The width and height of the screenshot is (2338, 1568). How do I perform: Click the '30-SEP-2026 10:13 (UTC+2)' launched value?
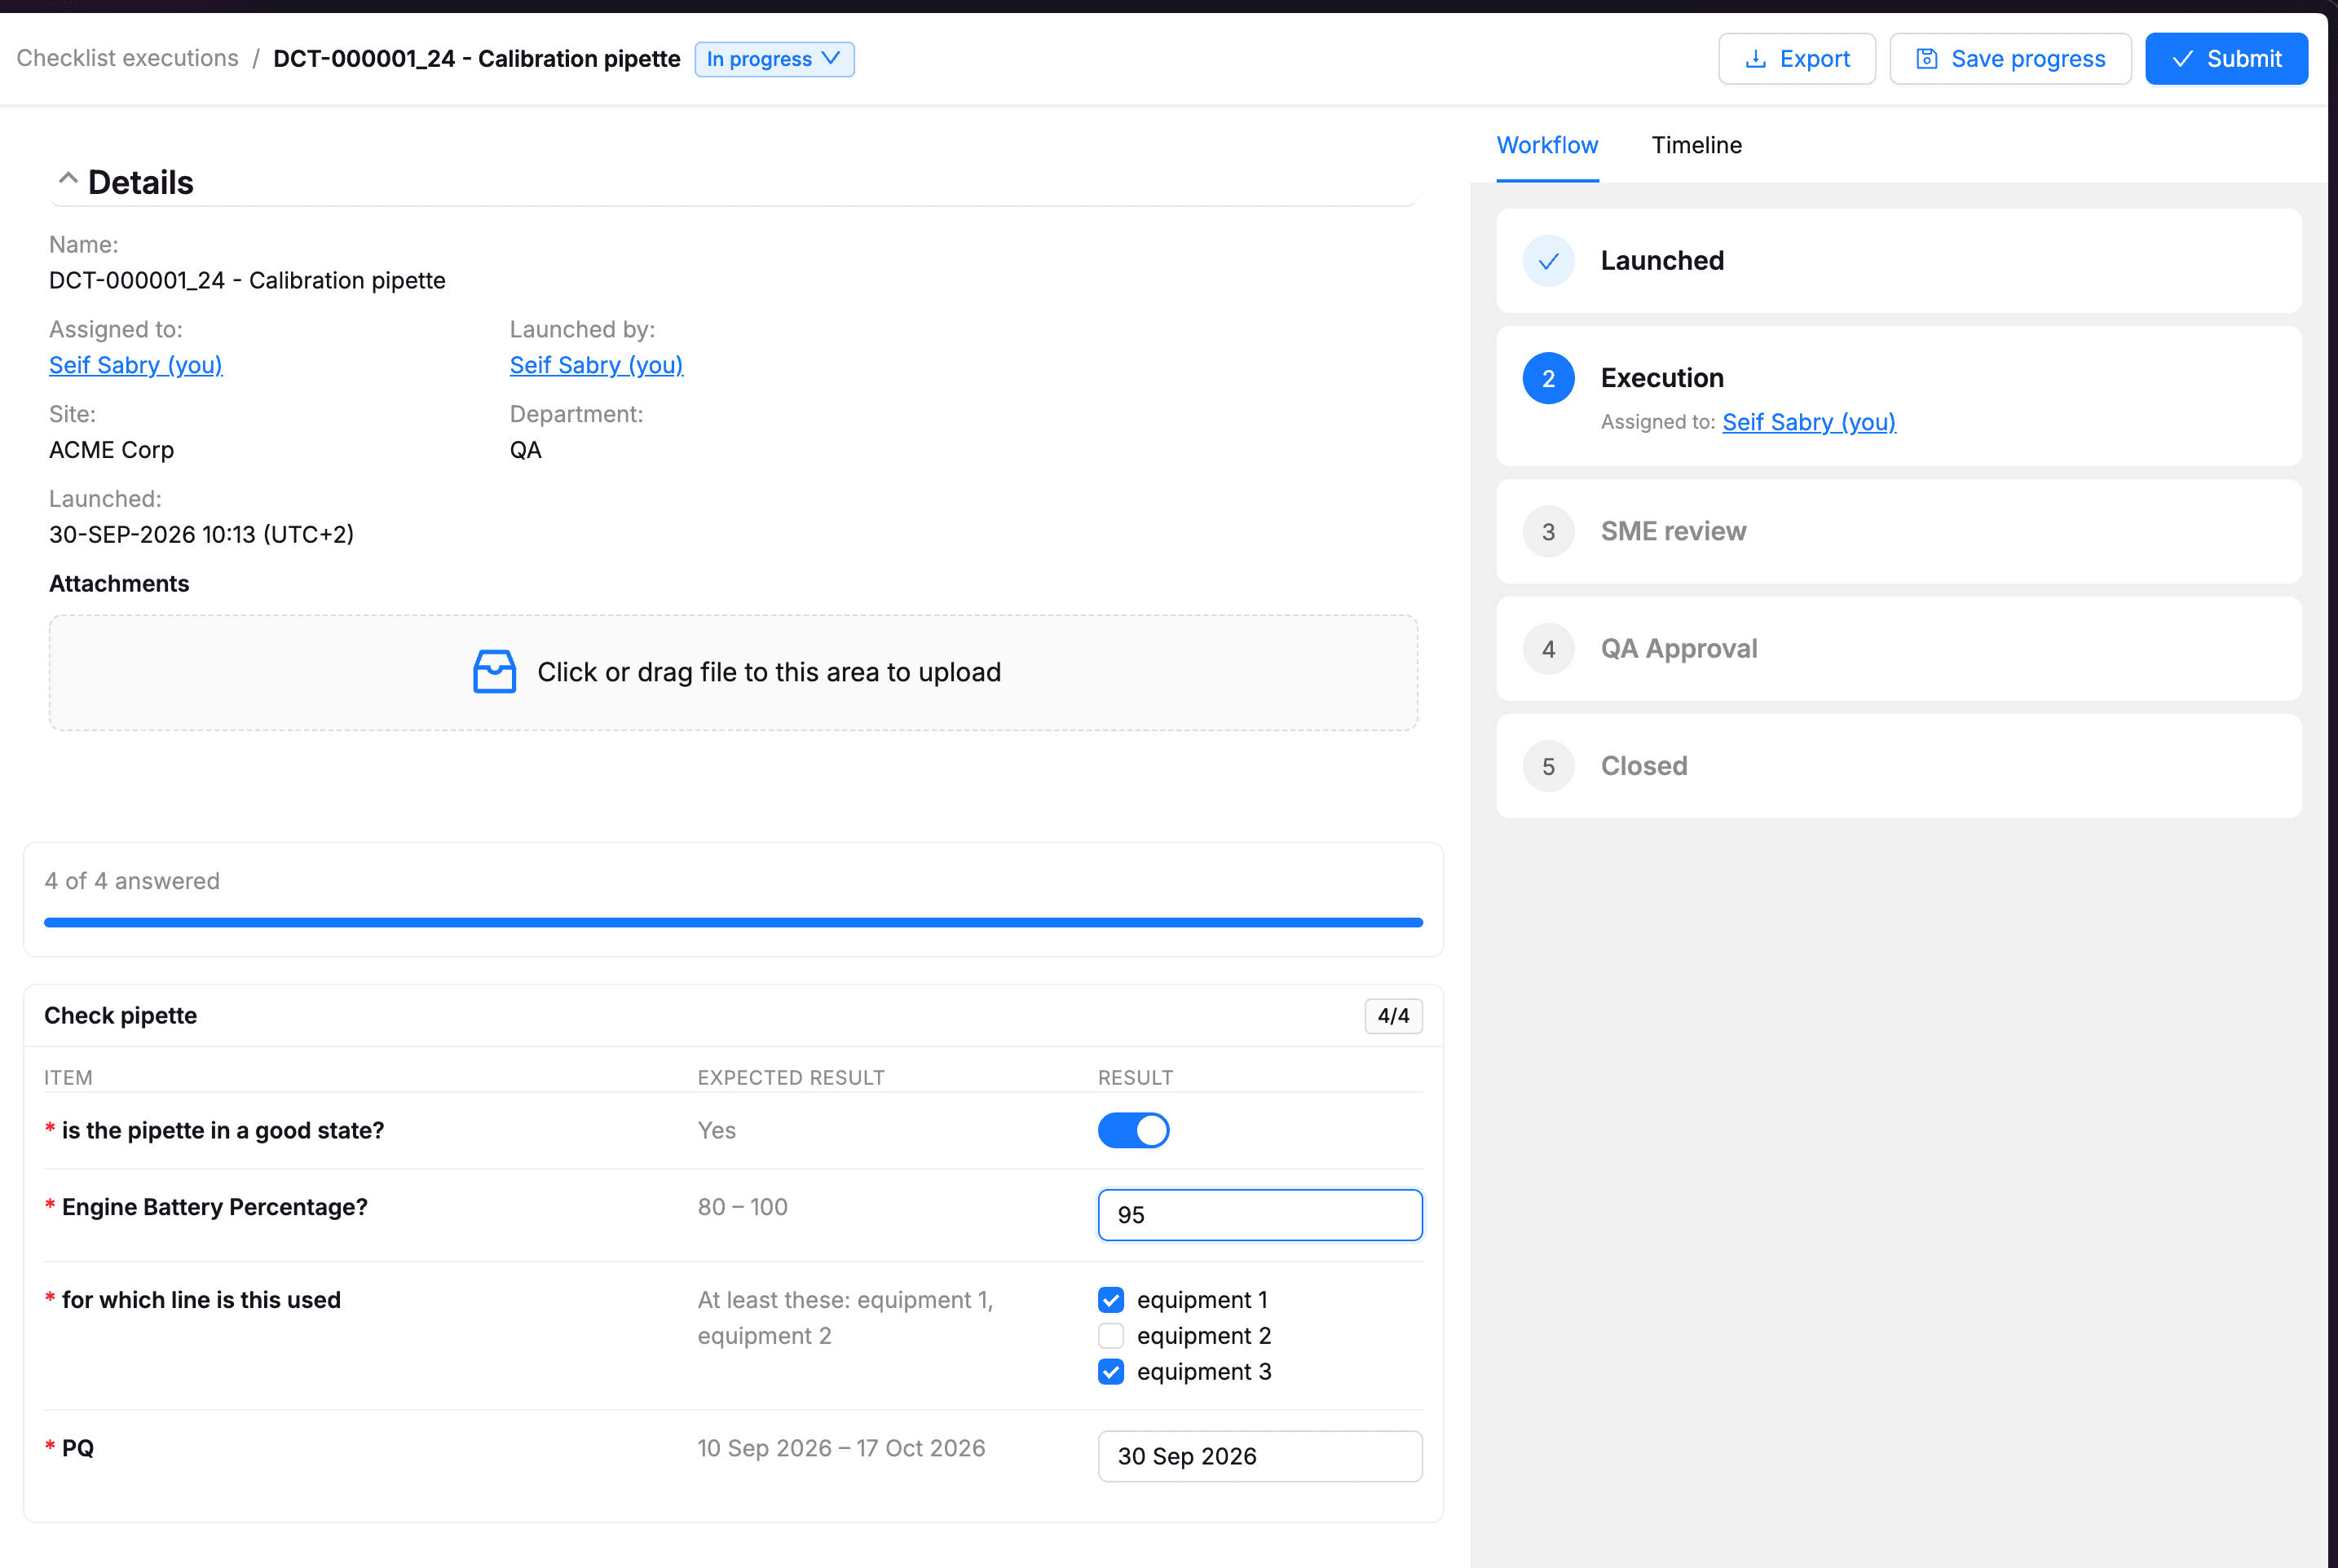click(201, 535)
